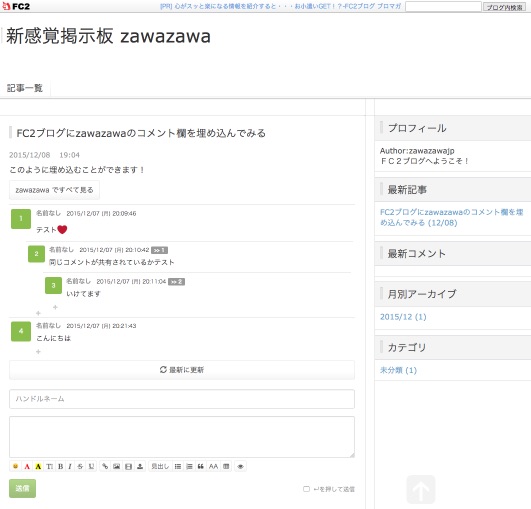Follow the >>2 reply anchor

(176, 282)
